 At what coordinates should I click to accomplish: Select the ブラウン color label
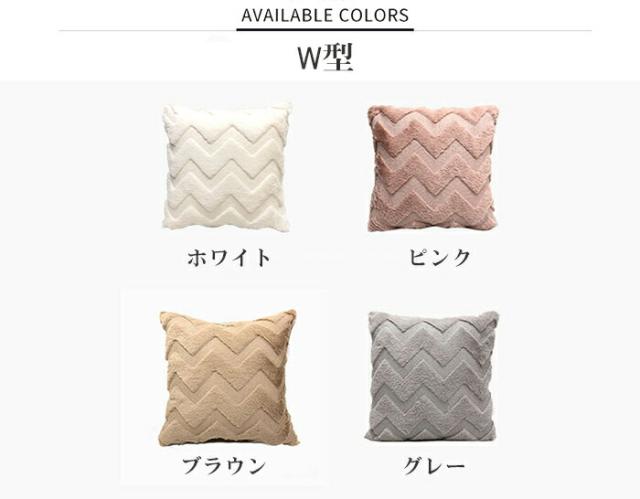[224, 465]
